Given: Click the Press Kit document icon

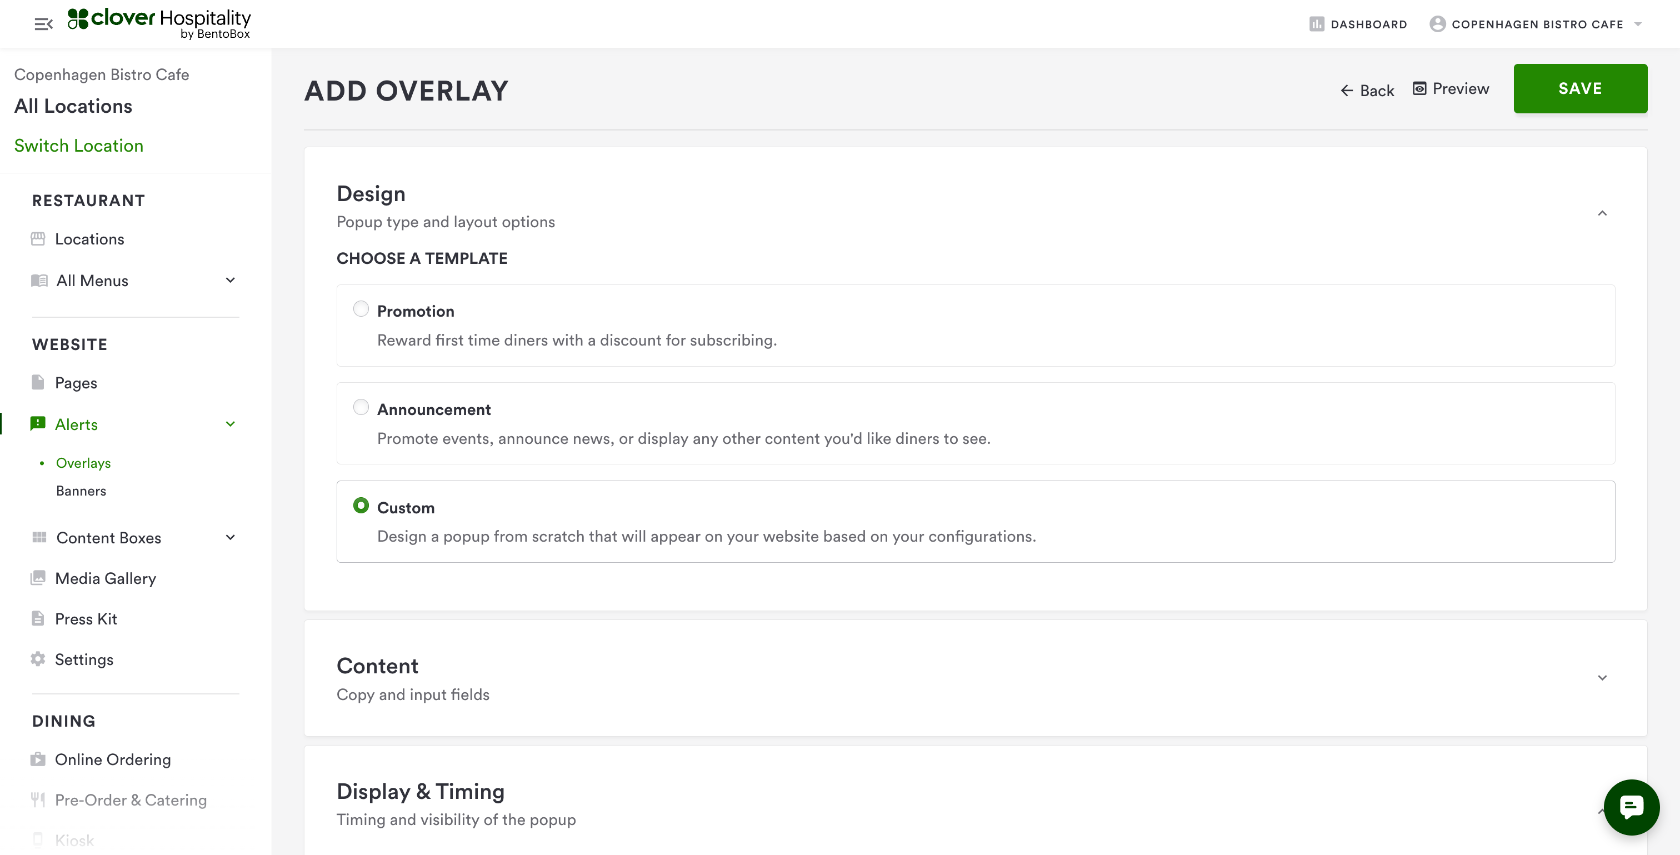Looking at the screenshot, I should click(x=38, y=619).
